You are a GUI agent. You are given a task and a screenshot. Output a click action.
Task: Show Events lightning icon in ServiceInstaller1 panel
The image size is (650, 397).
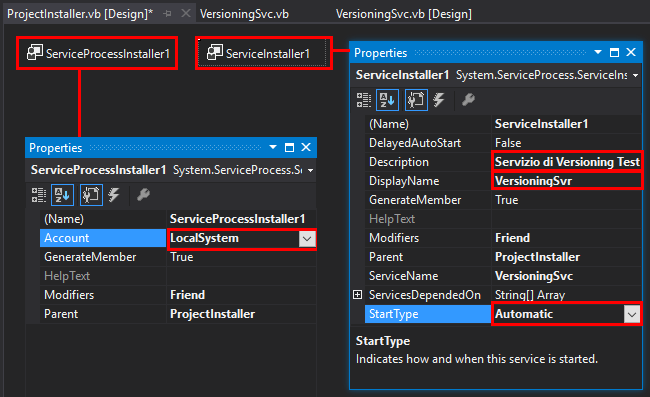click(x=439, y=100)
